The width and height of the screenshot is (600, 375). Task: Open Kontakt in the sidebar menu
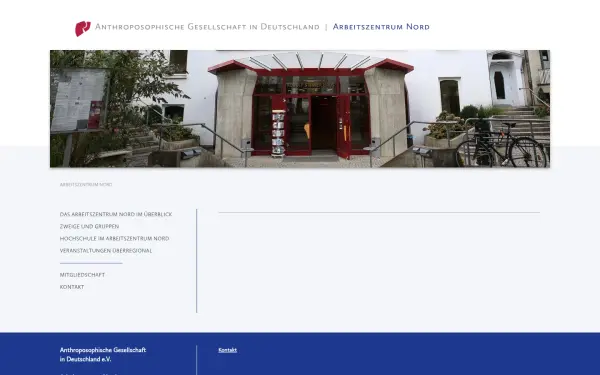coord(72,287)
